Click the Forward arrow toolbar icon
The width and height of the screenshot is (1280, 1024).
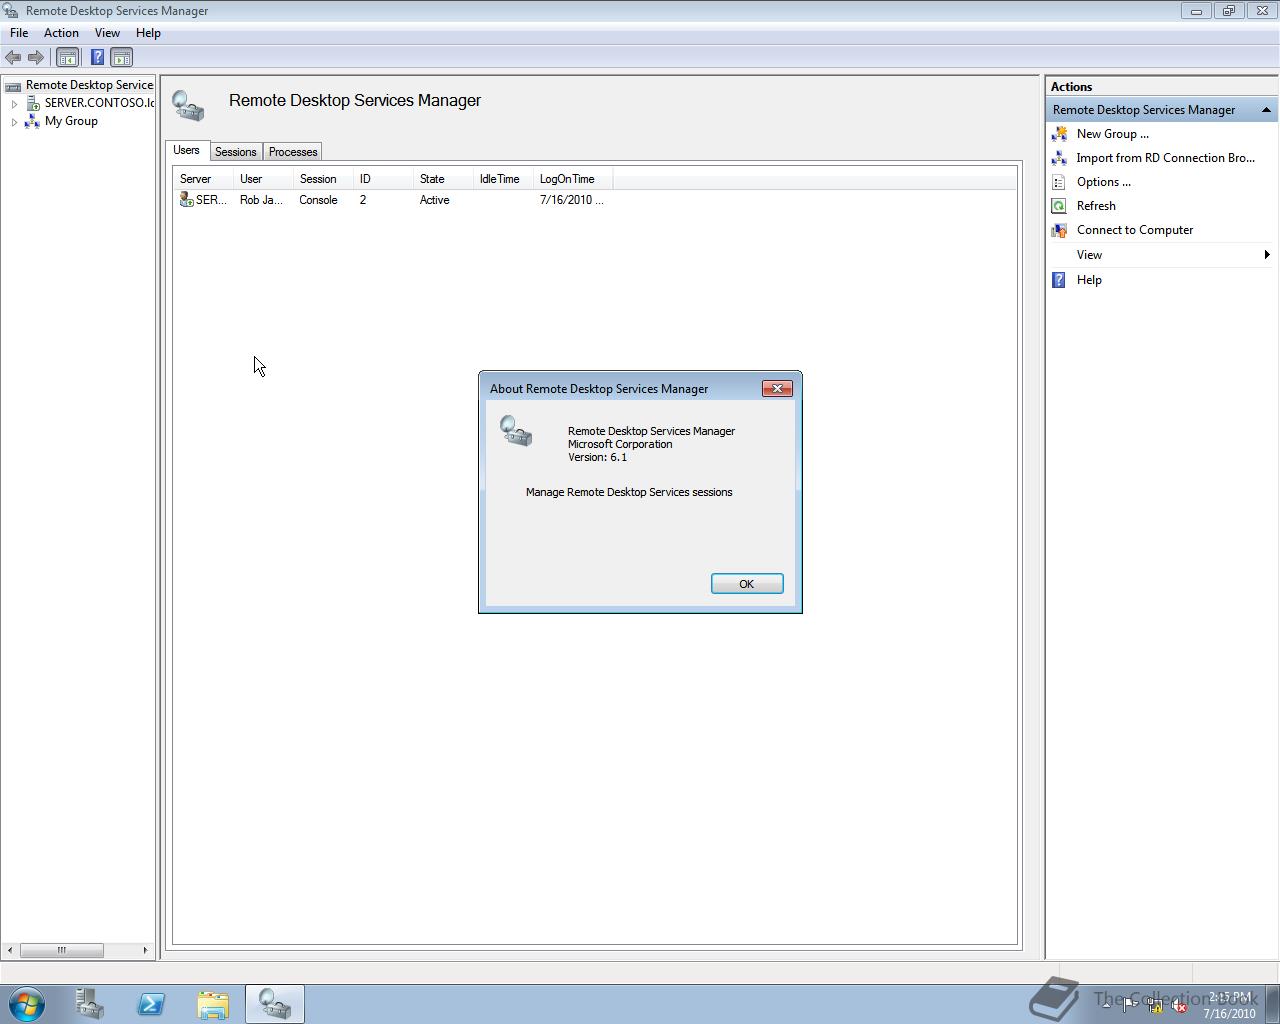pyautogui.click(x=36, y=58)
